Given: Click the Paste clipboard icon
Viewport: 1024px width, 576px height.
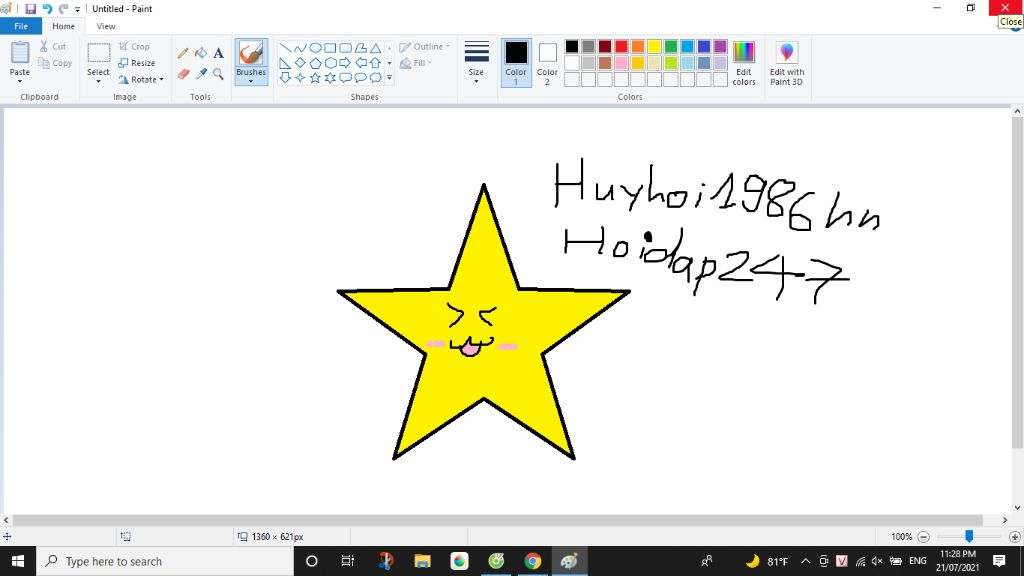Looking at the screenshot, I should 20,52.
